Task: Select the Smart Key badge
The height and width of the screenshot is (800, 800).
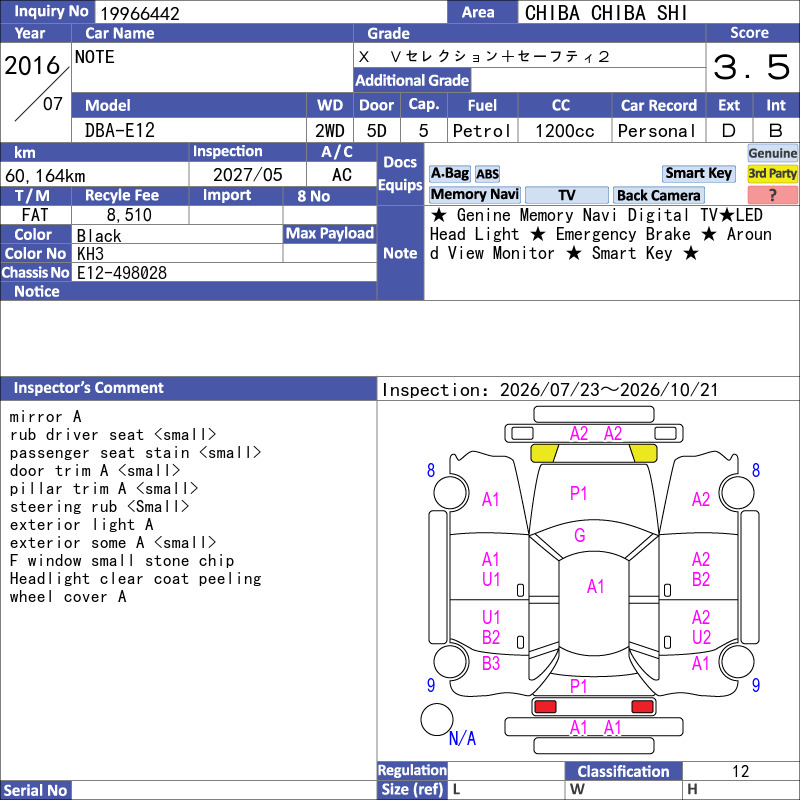Action: pyautogui.click(x=698, y=173)
